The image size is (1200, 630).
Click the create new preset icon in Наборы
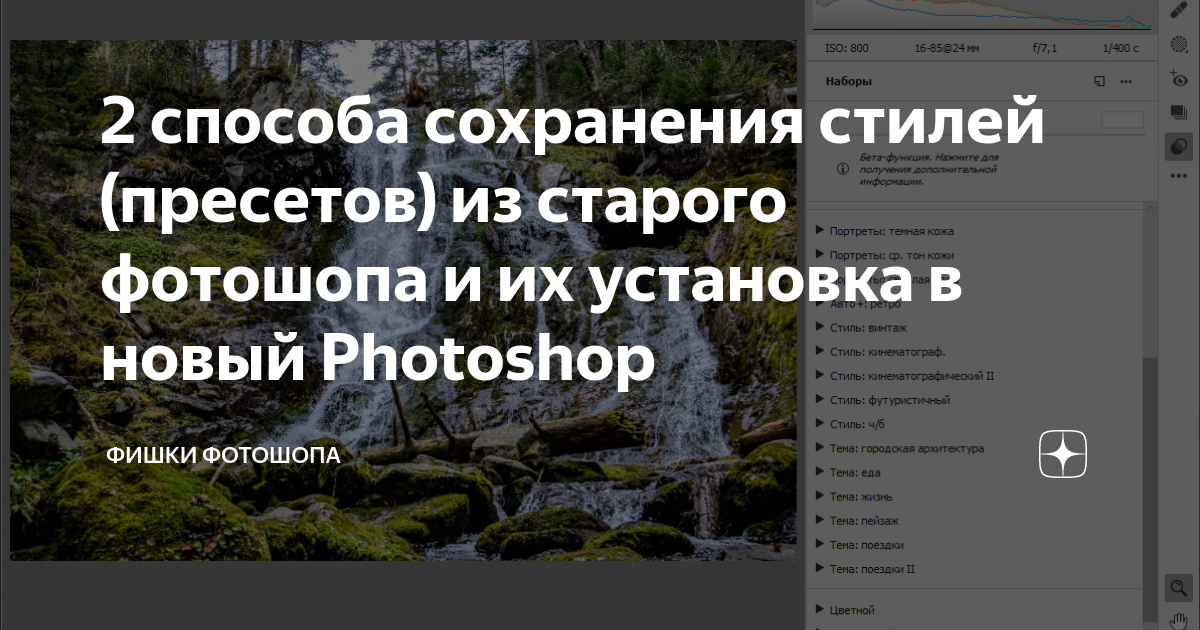coord(1100,81)
